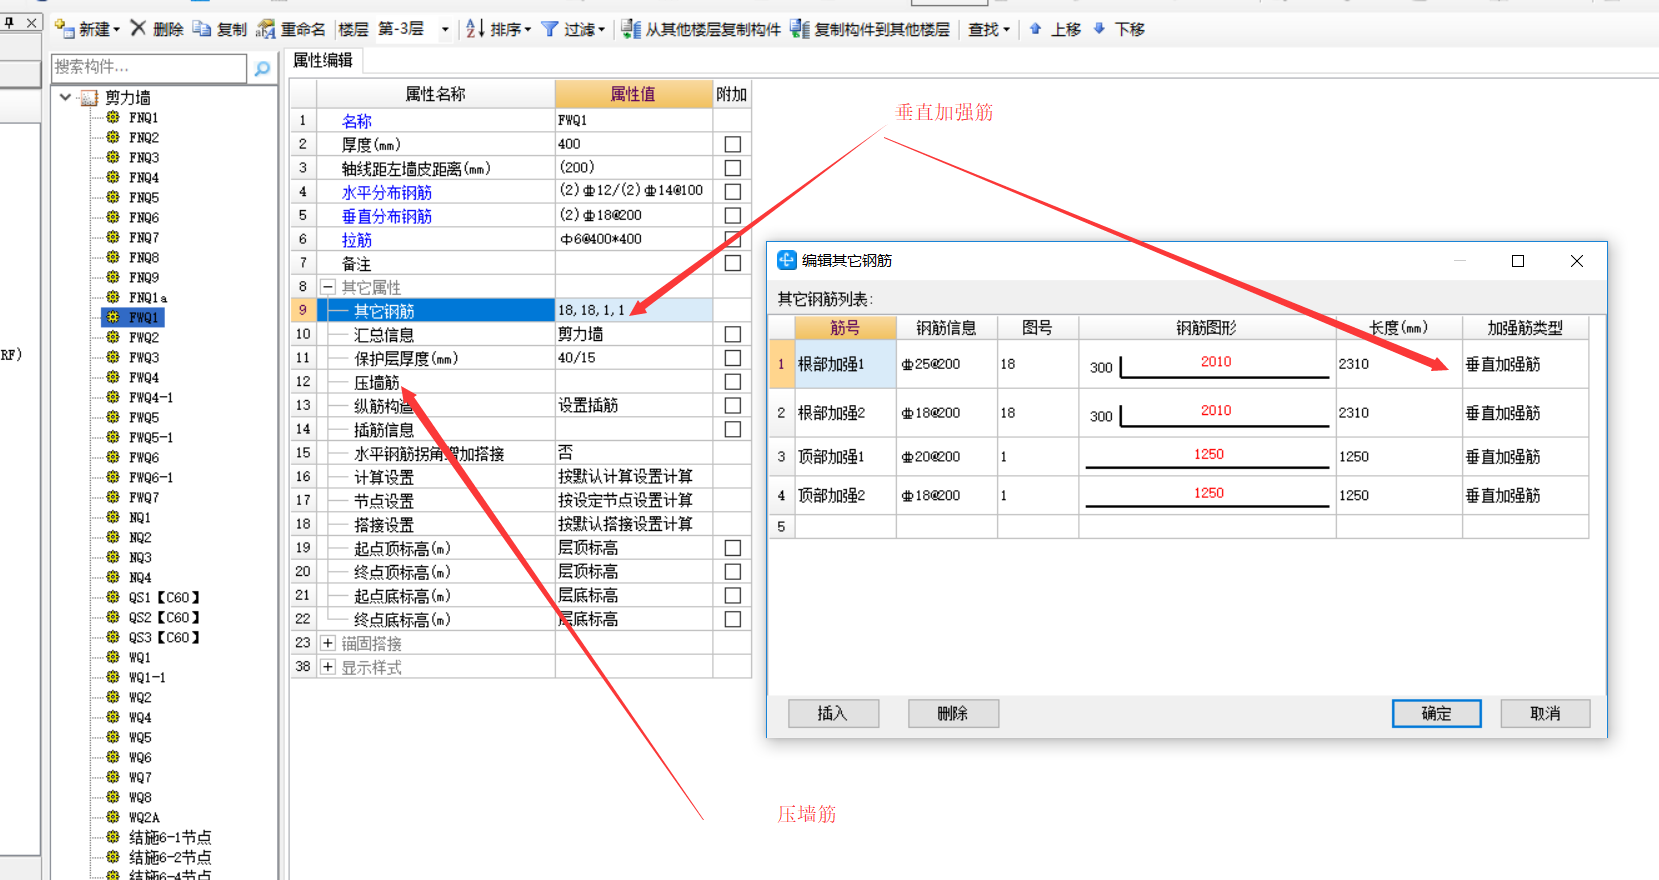Click the pin icon at top-left panel

click(9, 22)
